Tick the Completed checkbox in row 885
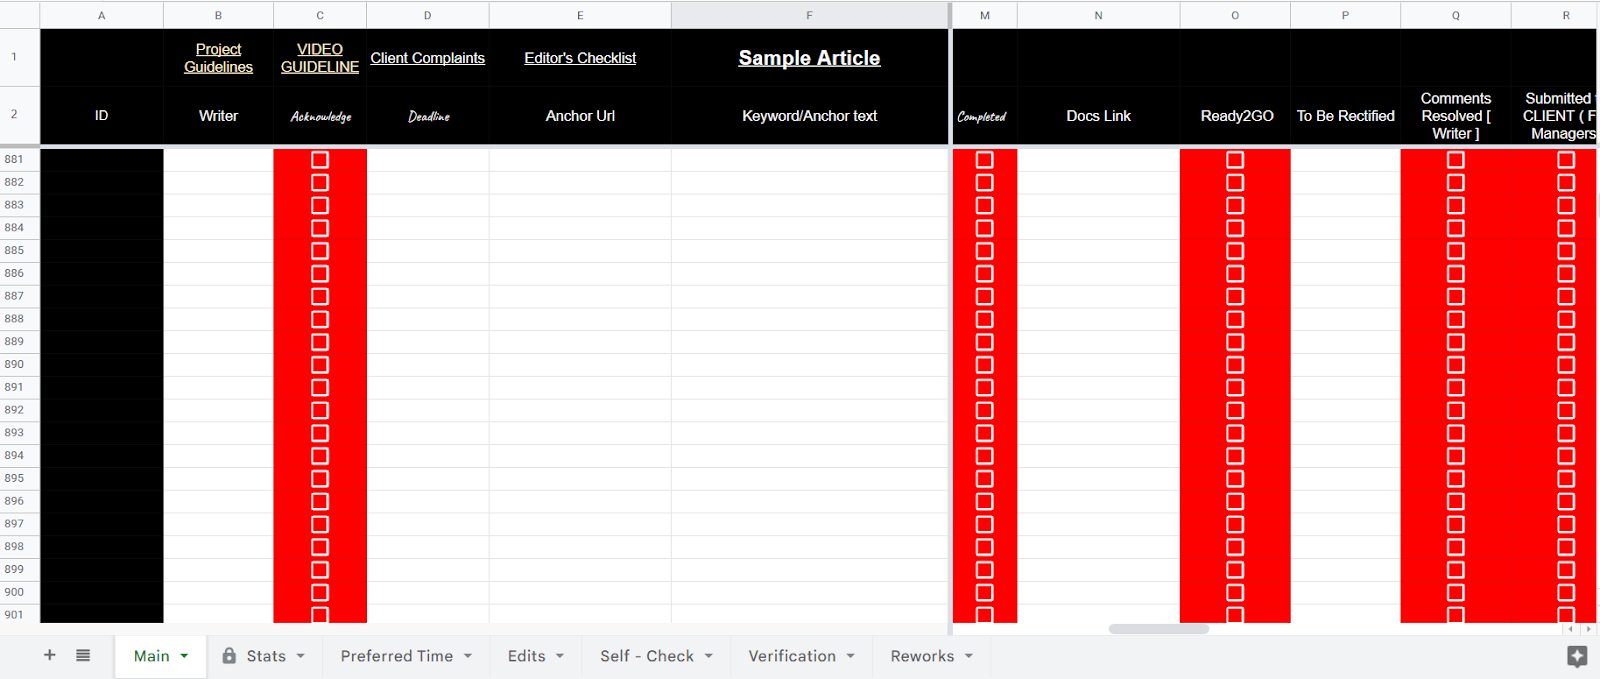1600x679 pixels. (985, 251)
